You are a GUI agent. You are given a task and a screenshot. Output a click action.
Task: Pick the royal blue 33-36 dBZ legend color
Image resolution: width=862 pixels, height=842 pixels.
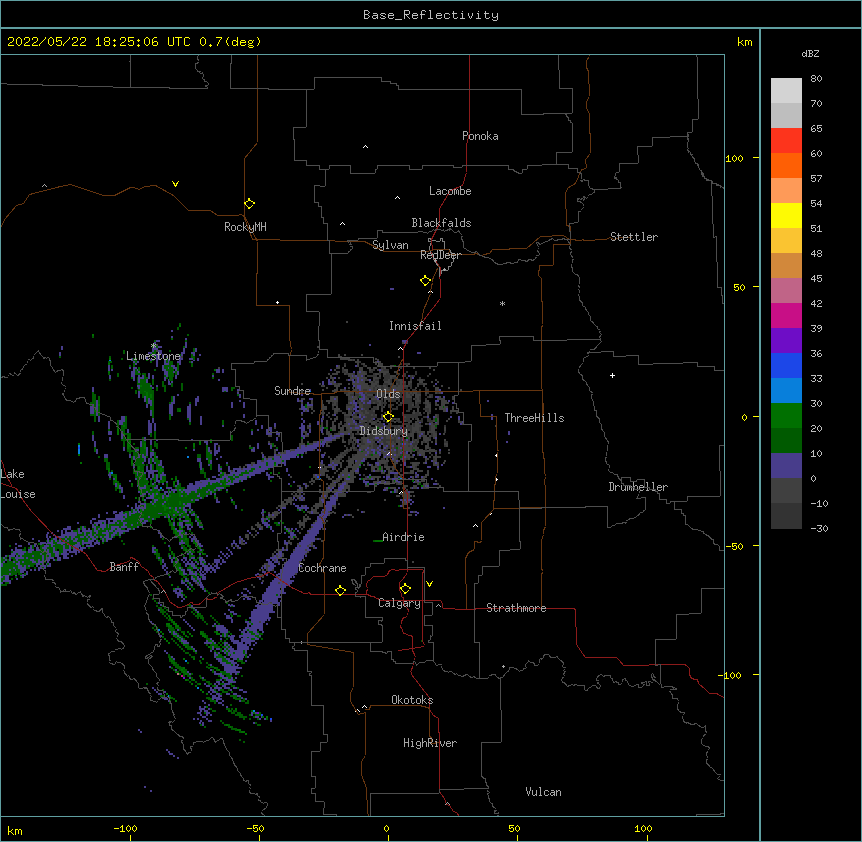tap(786, 365)
